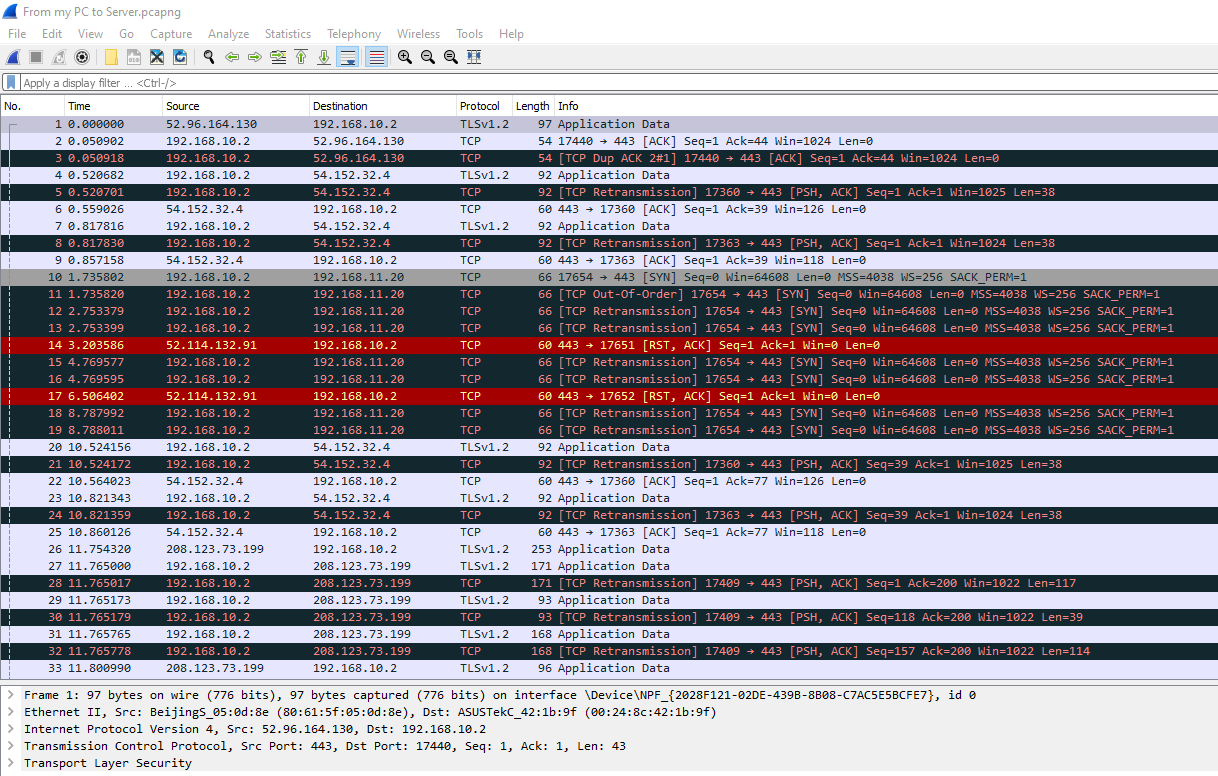
Task: Select packet 20 at time 10.524156
Action: 609,447
